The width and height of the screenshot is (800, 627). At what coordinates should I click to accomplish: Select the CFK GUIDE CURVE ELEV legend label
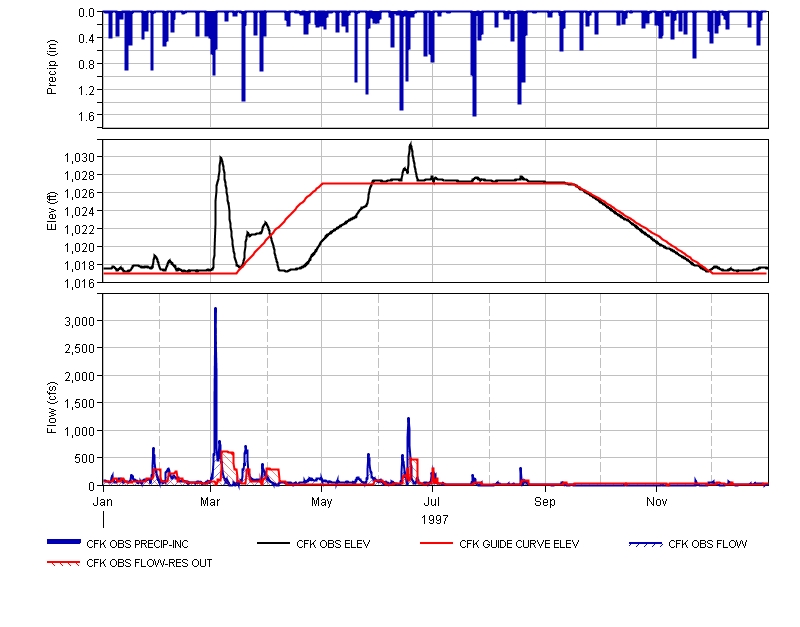point(519,544)
